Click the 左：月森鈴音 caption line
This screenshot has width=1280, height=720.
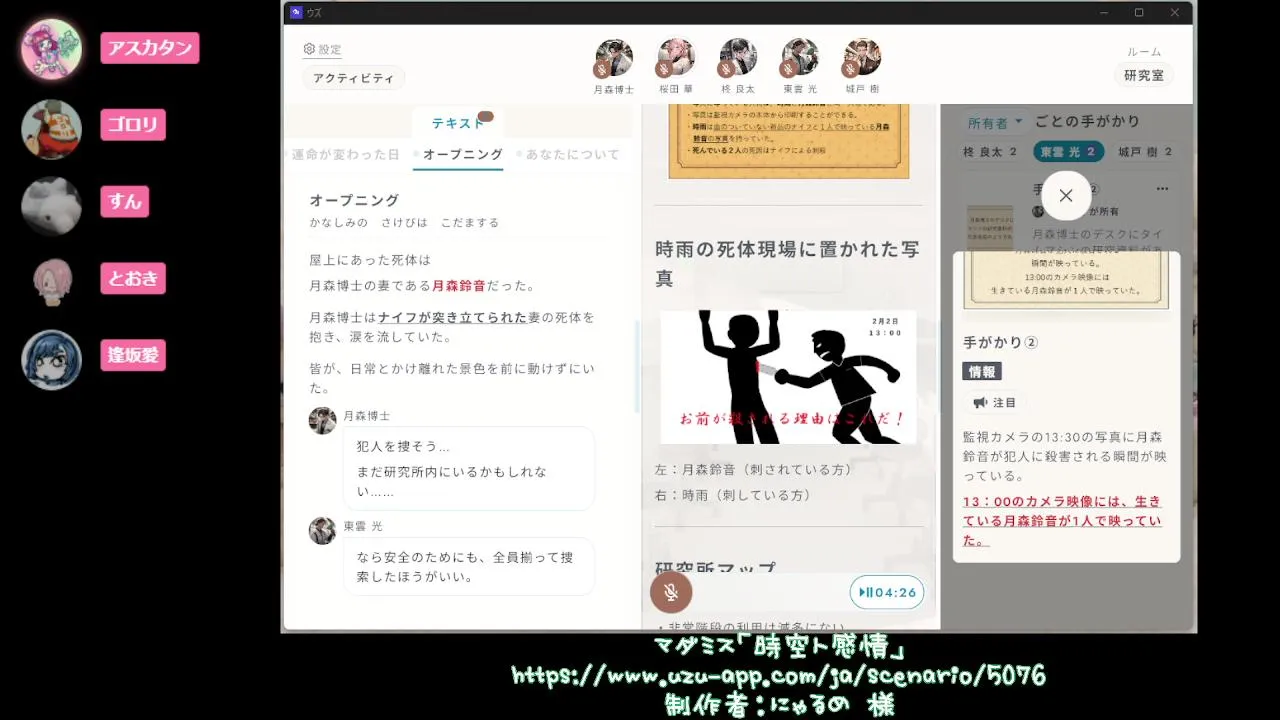pyautogui.click(x=753, y=469)
